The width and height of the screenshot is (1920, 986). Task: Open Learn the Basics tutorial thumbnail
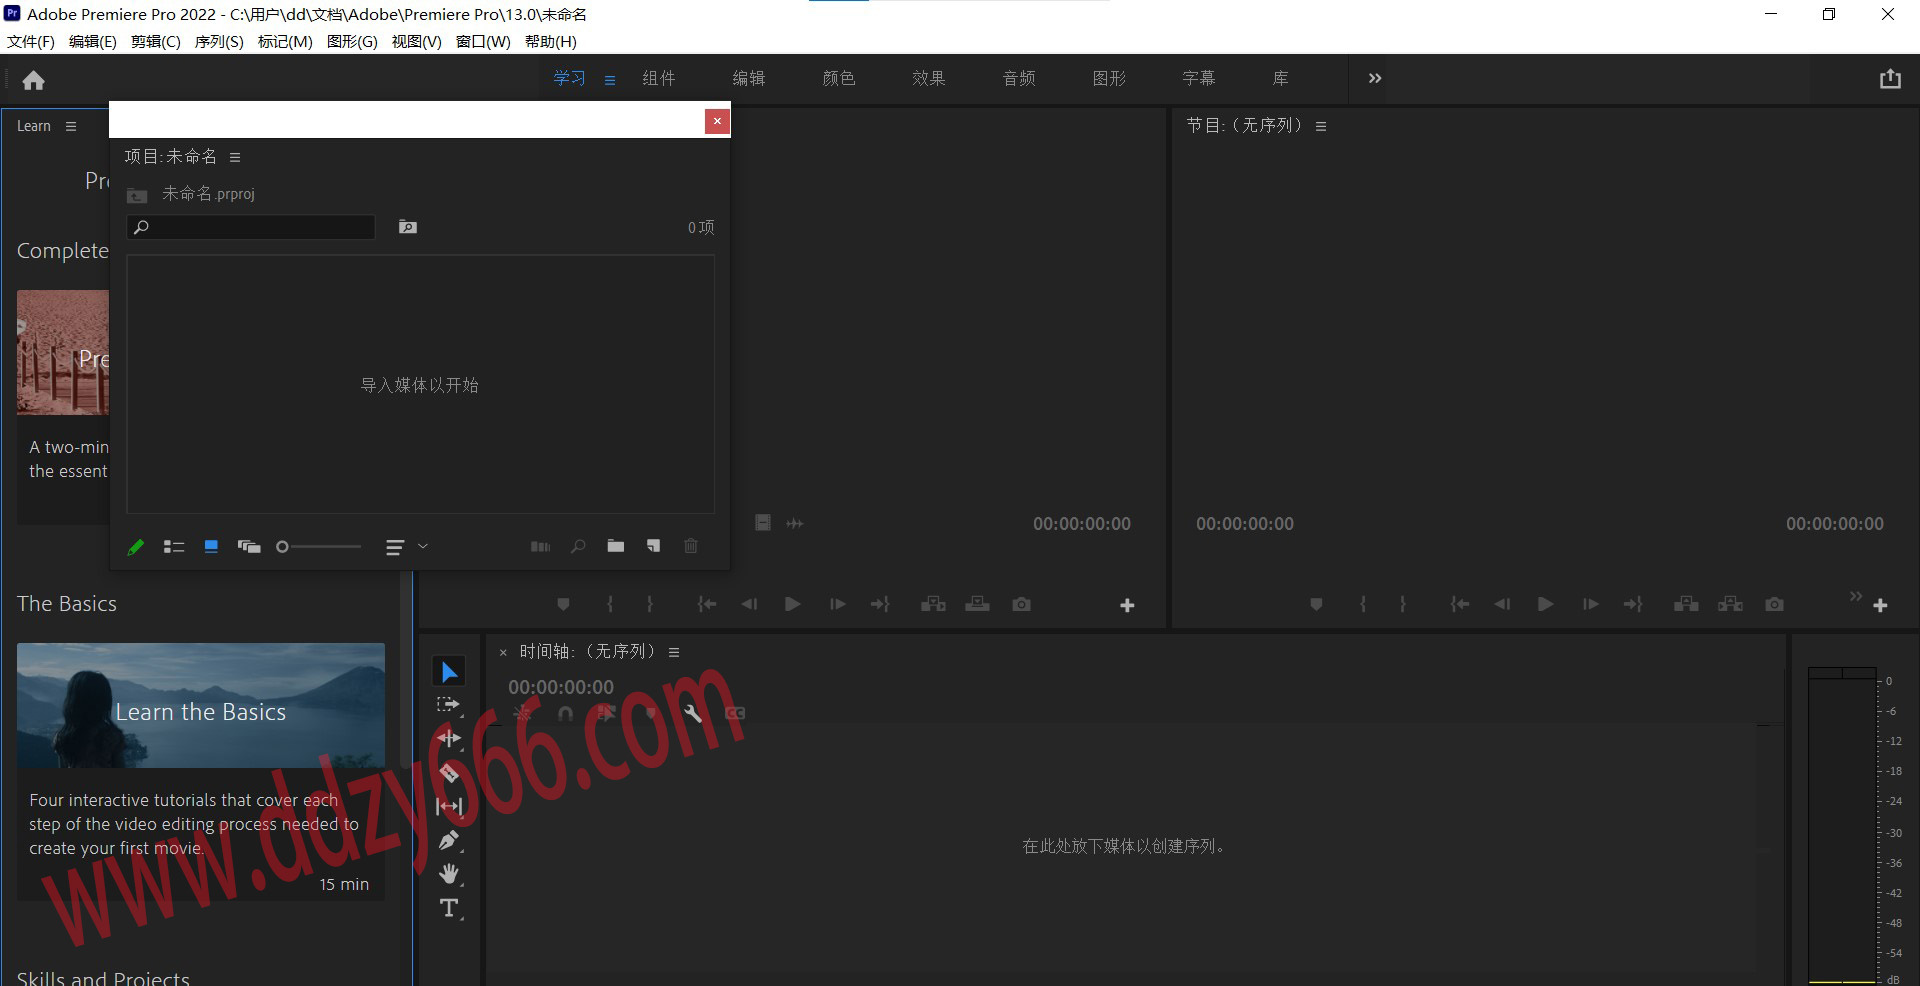[201, 705]
